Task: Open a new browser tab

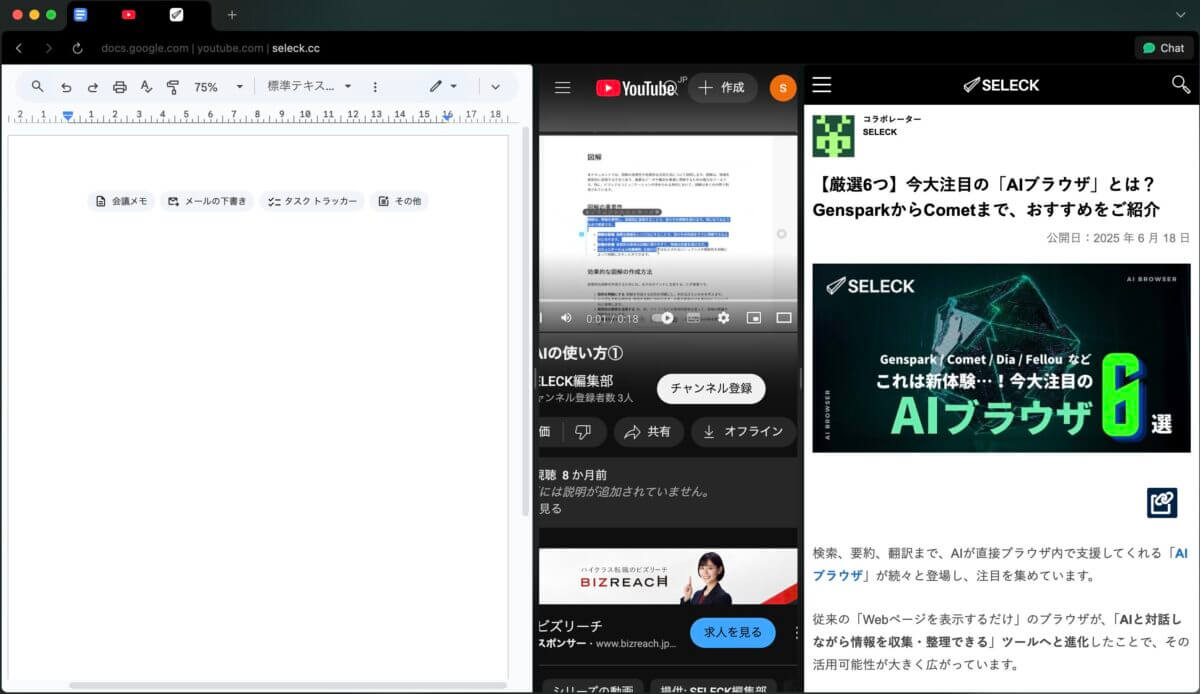Action: click(232, 15)
